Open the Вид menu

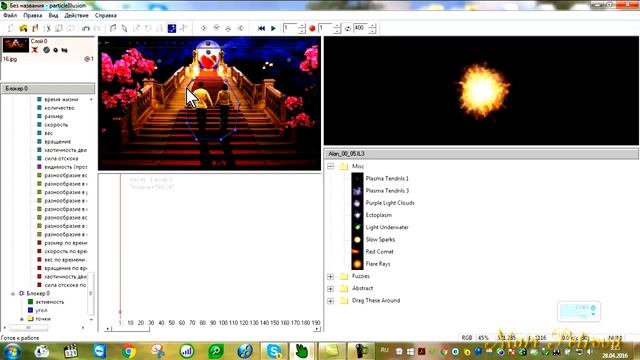(x=53, y=15)
